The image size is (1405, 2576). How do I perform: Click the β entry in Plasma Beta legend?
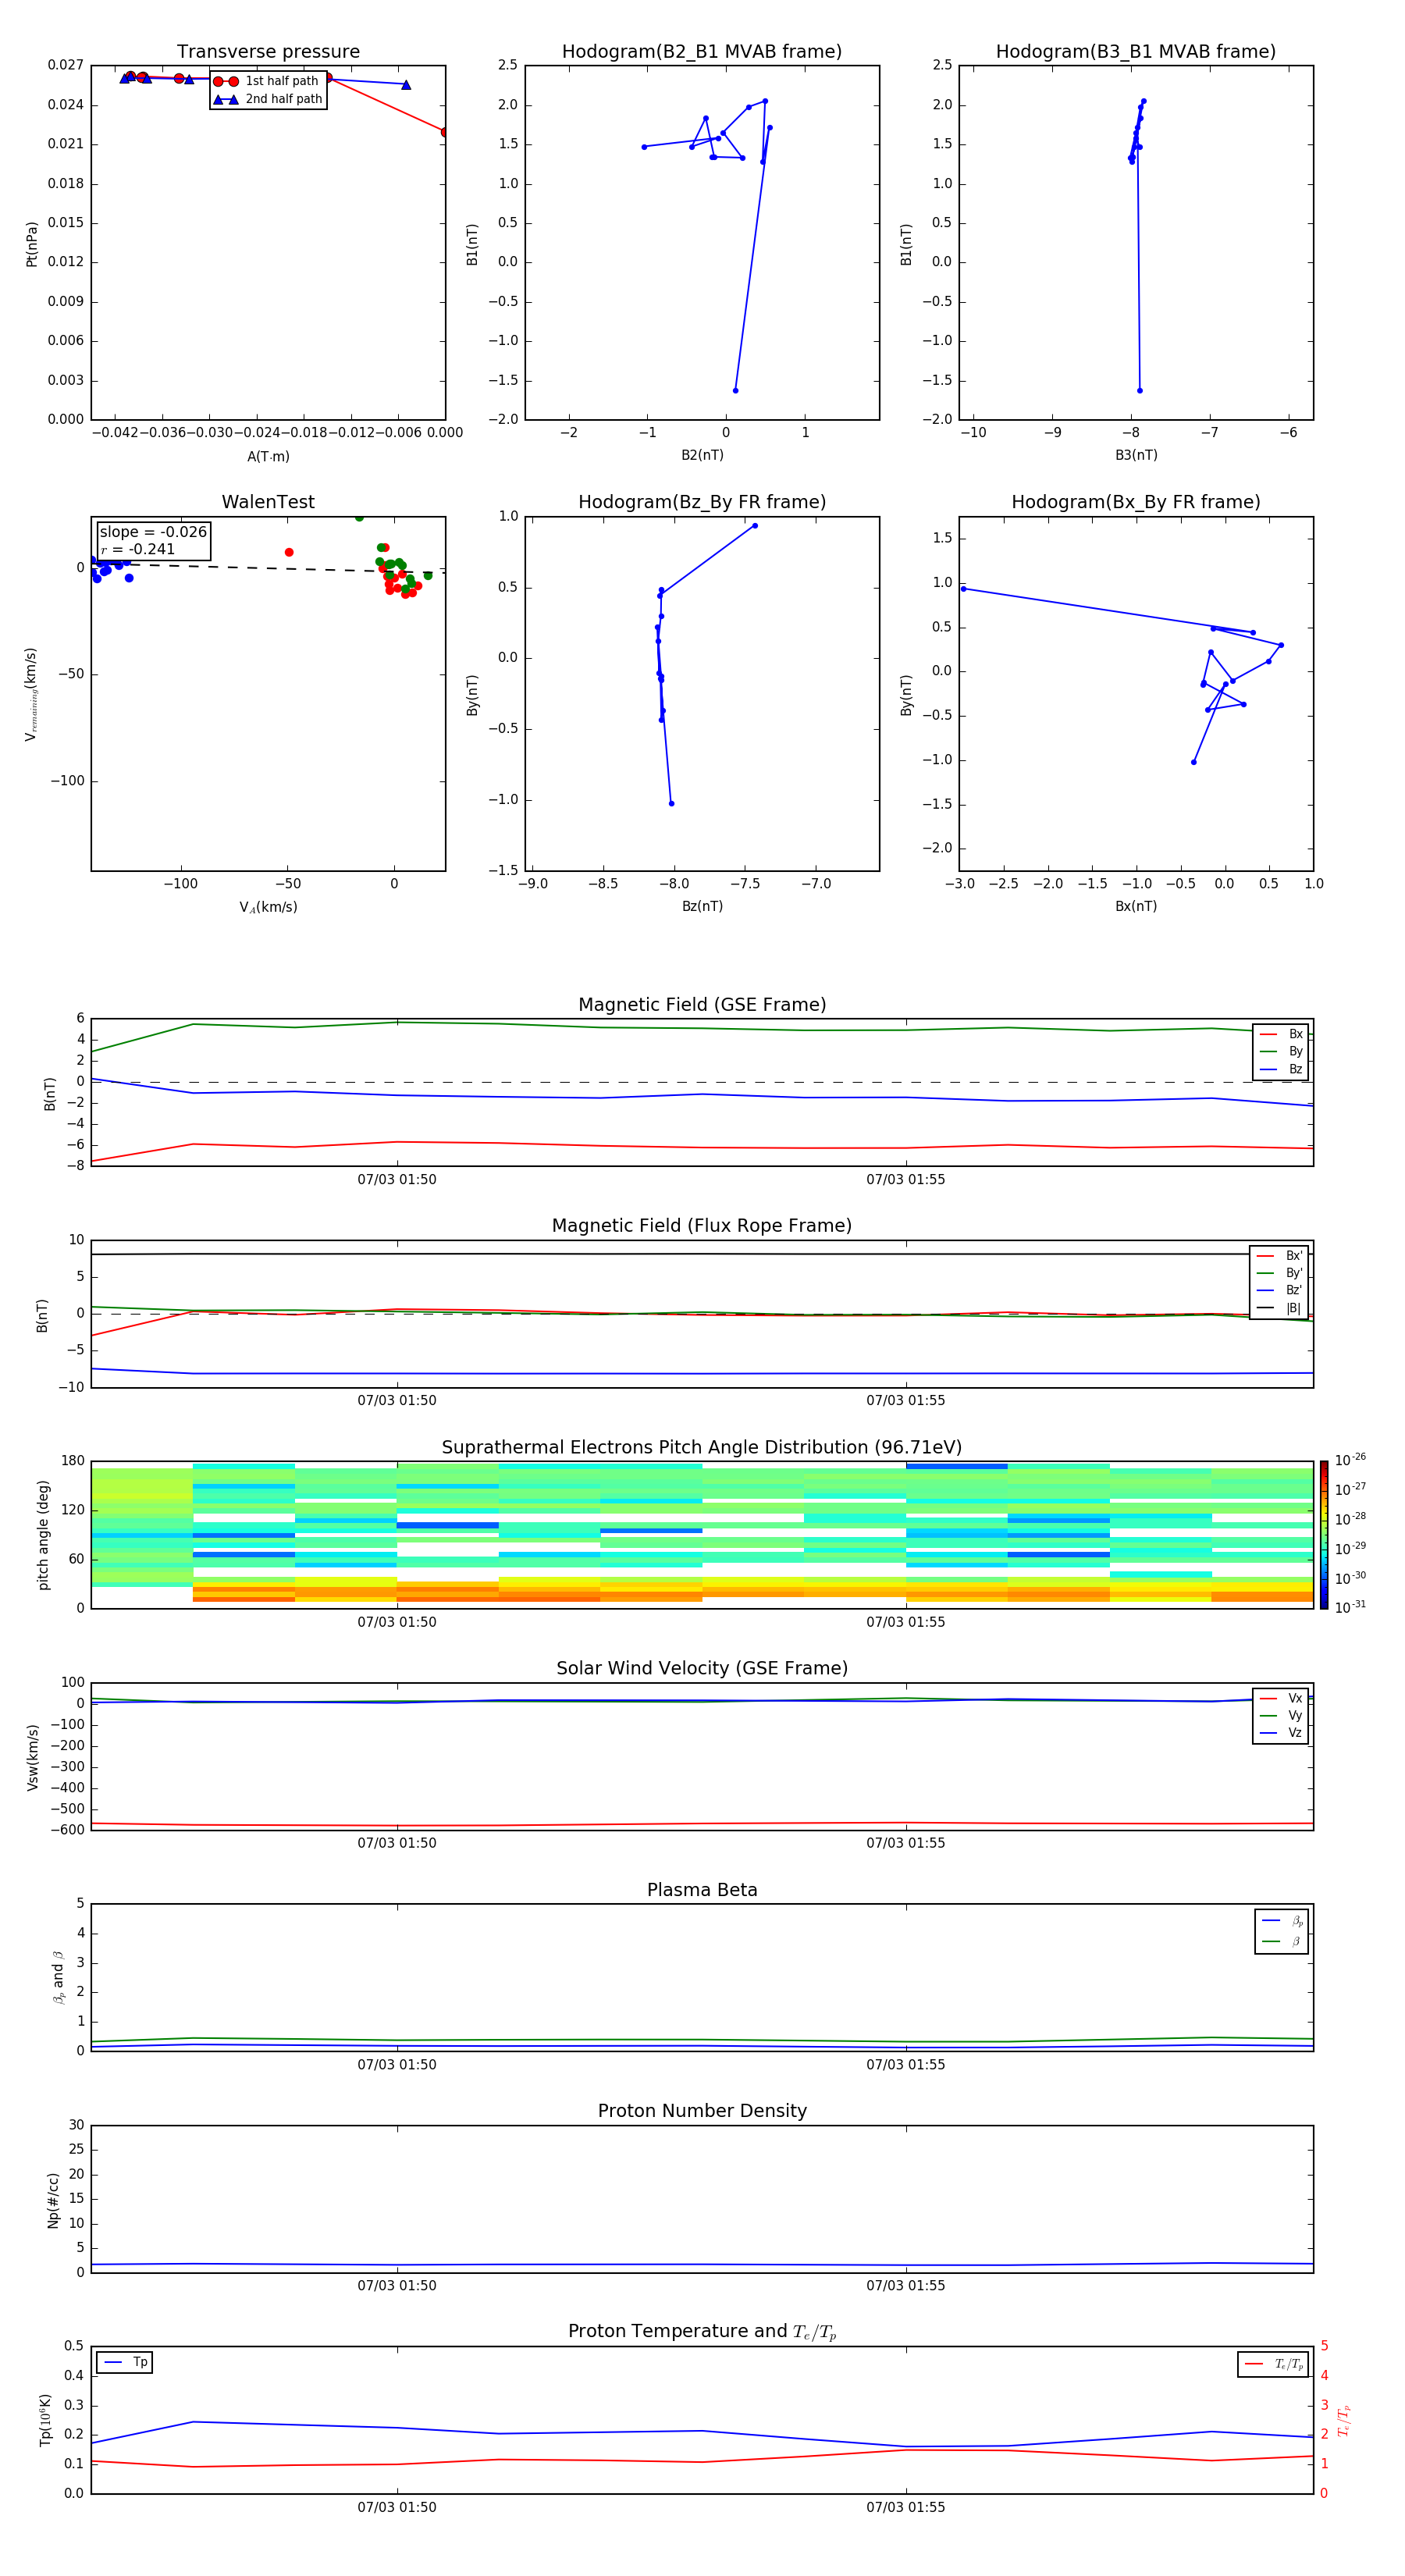point(1282,1941)
